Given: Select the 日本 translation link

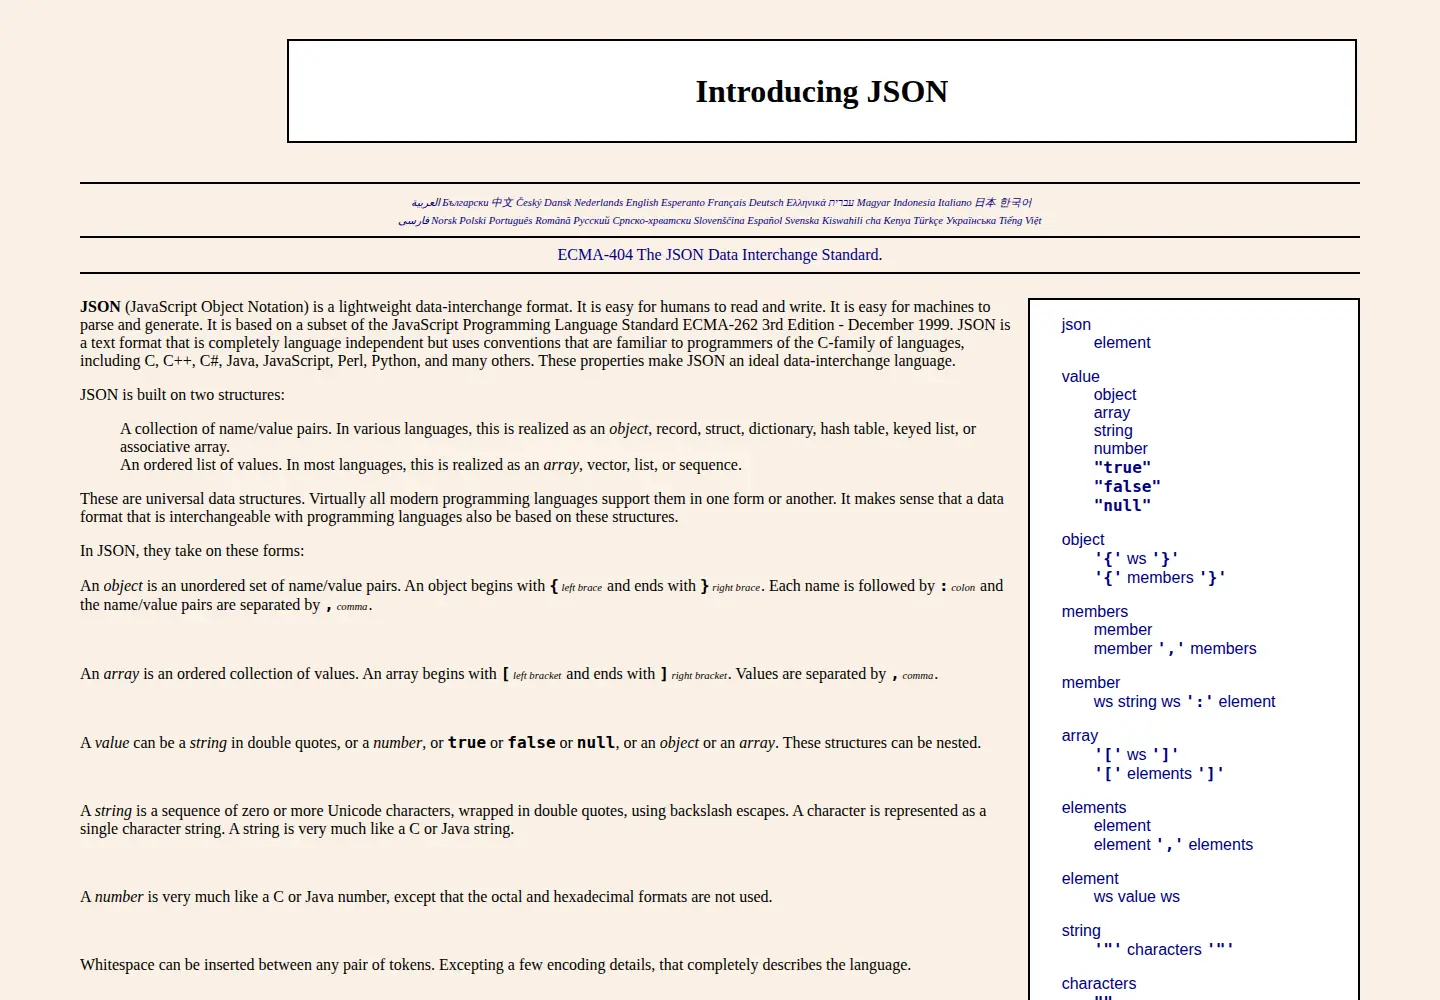Looking at the screenshot, I should coord(986,202).
